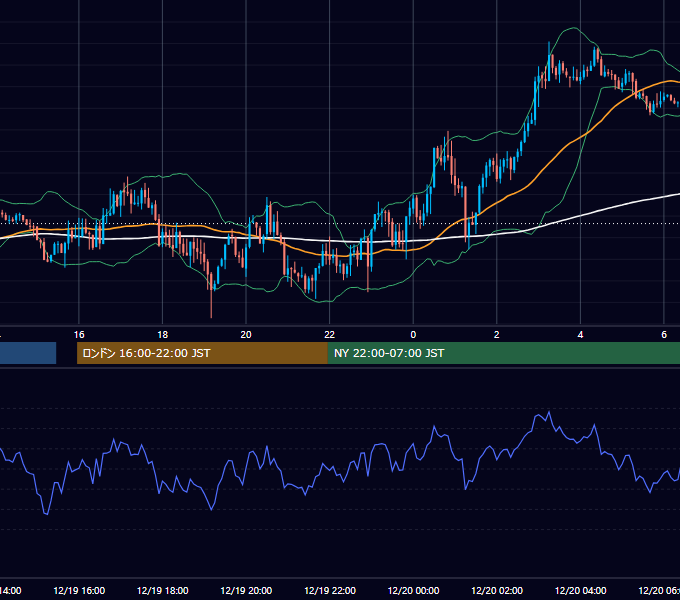The image size is (680, 600).
Task: Click hour label 20 on price chart axis
Action: tap(246, 335)
